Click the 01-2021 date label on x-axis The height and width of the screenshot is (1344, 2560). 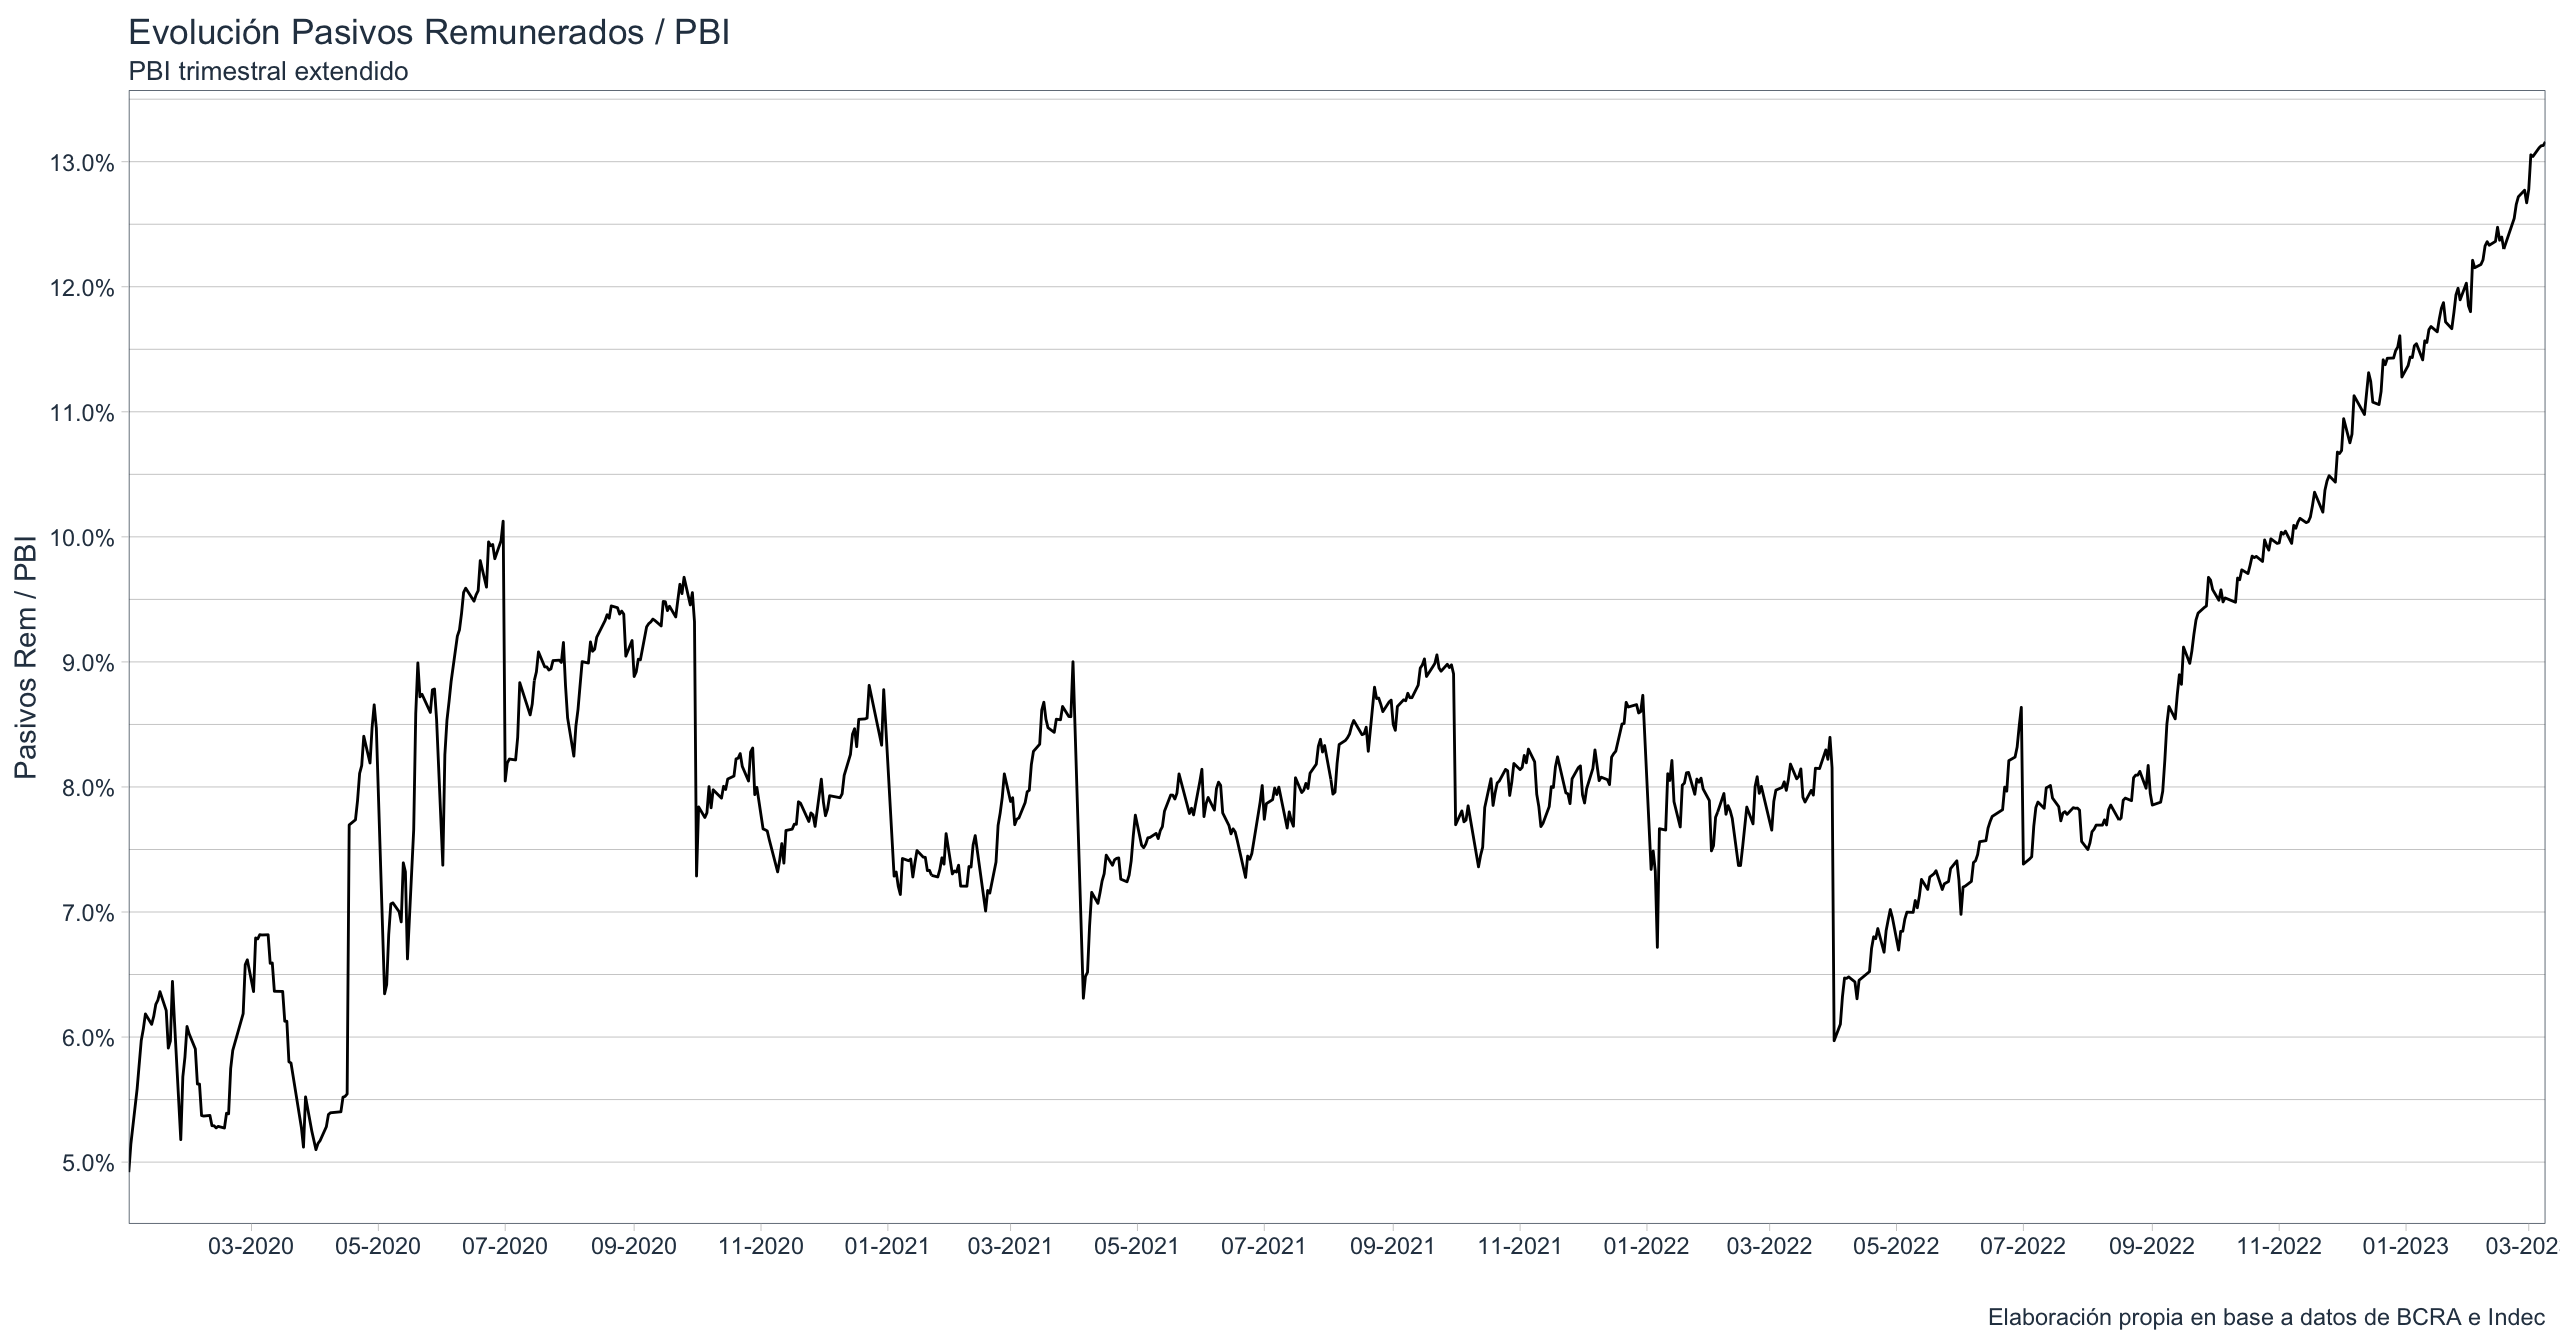click(887, 1246)
